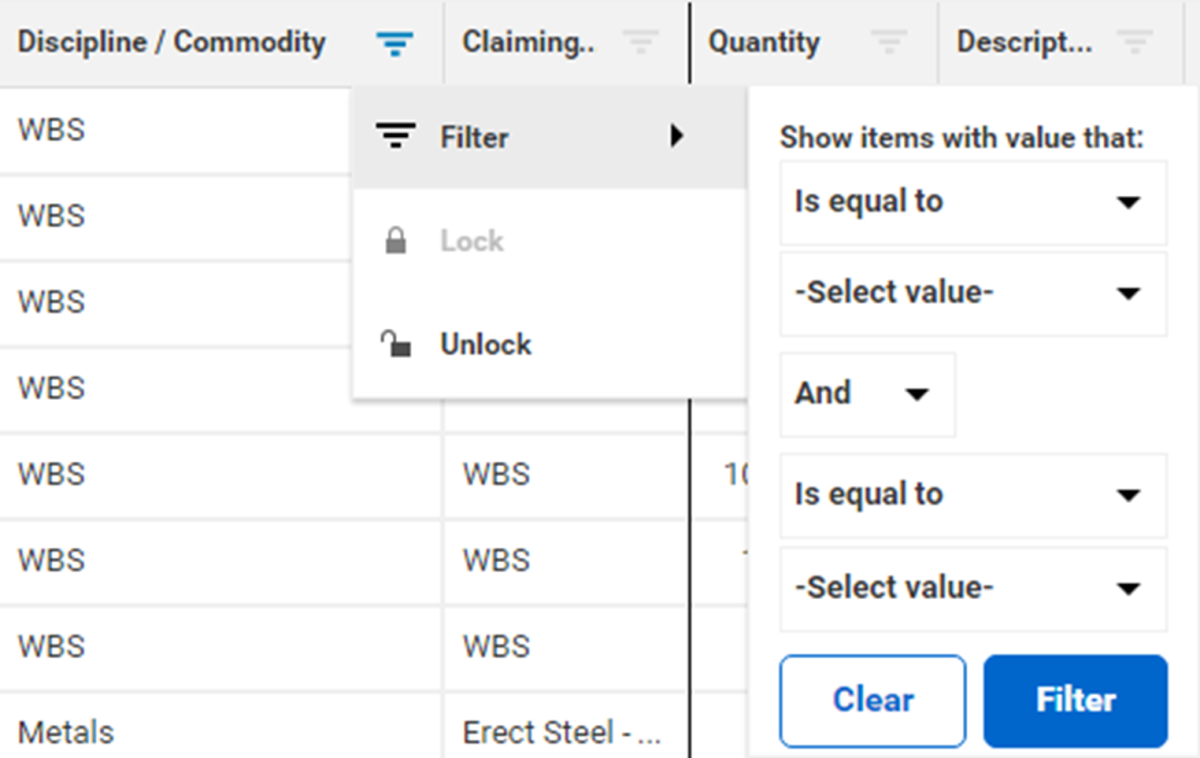Click the open padlock icon beside Unlock

point(396,345)
